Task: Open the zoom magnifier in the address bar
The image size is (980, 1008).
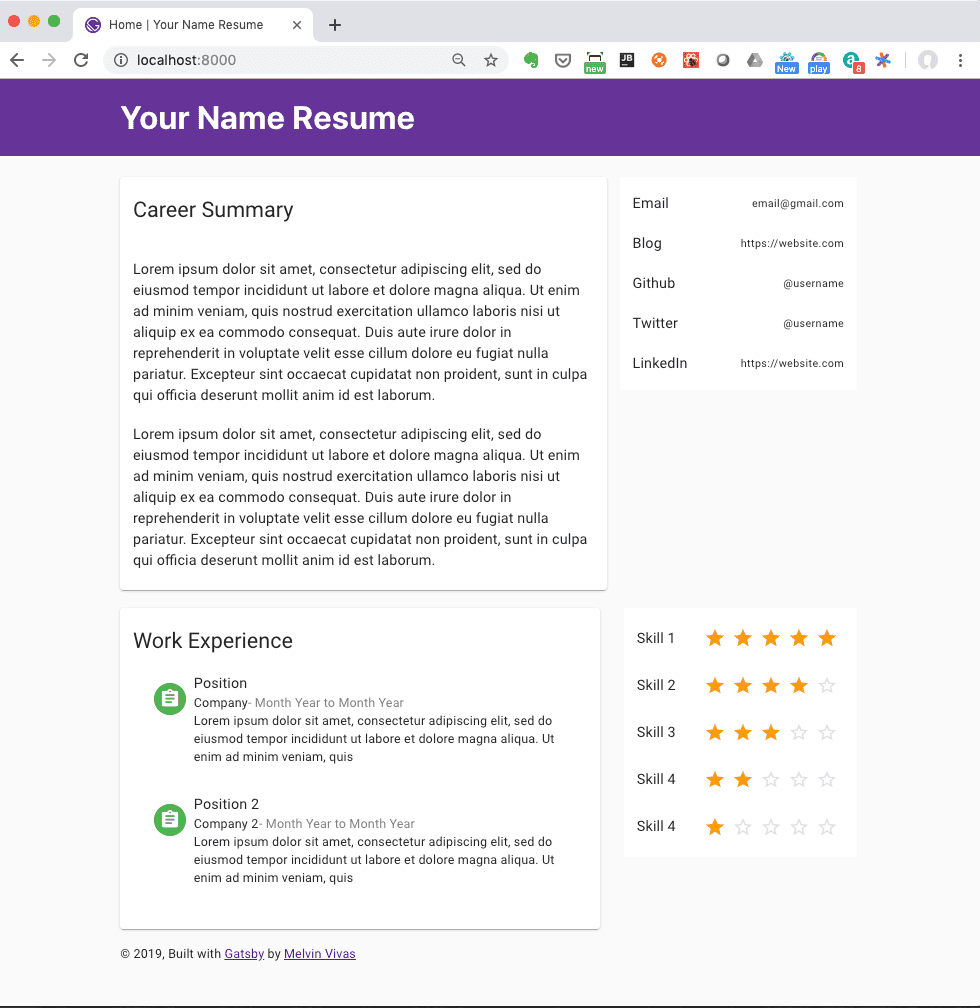Action: coord(458,60)
